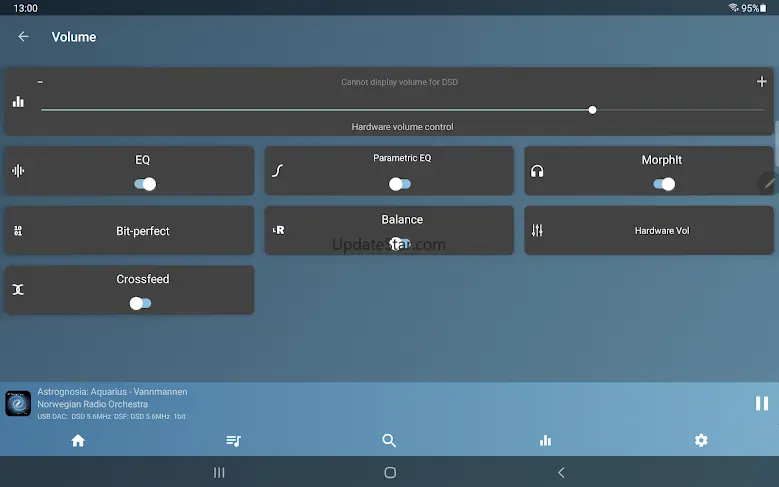Viewport: 779px width, 487px height.
Task: Open search from the bottom bar
Action: click(x=389, y=440)
